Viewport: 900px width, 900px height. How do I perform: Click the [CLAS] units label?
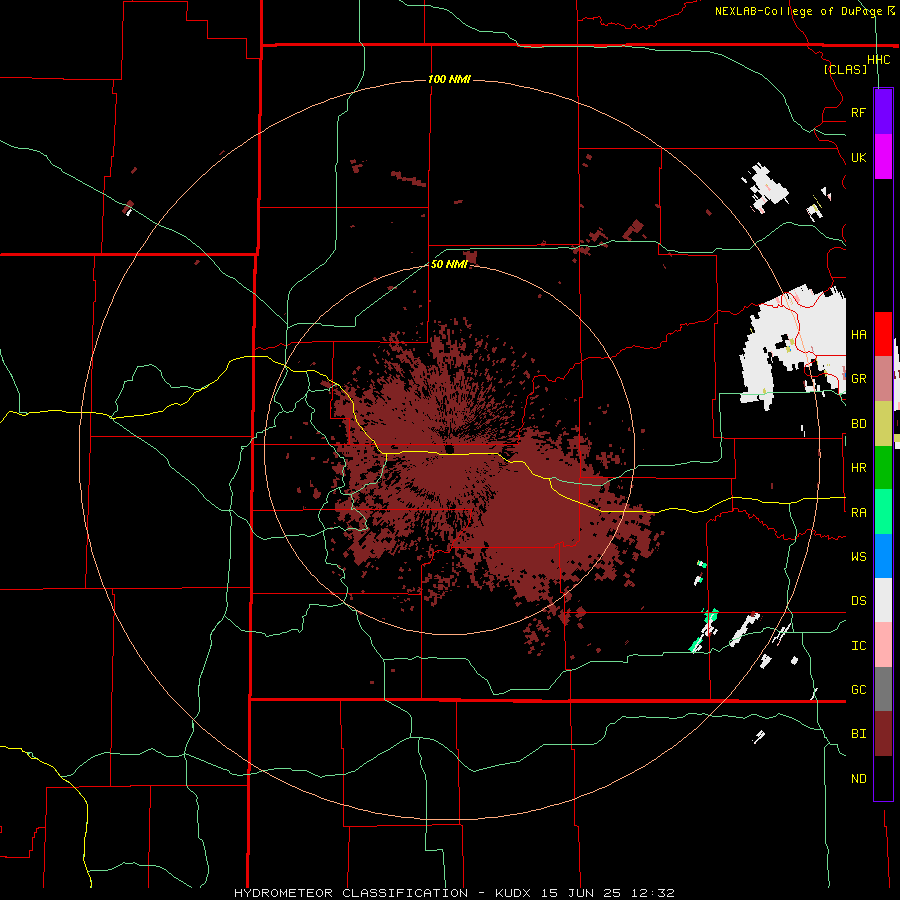point(845,69)
